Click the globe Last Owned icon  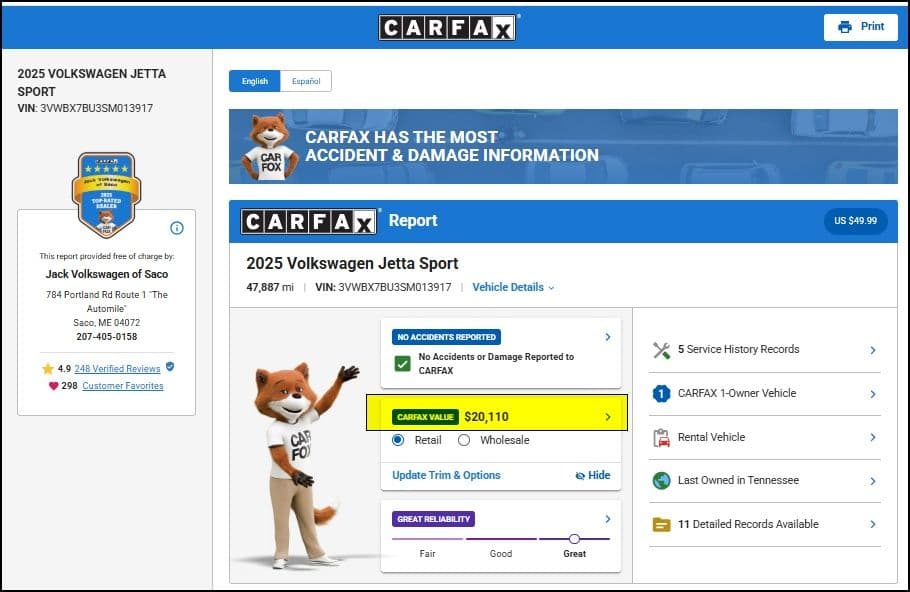tap(662, 481)
